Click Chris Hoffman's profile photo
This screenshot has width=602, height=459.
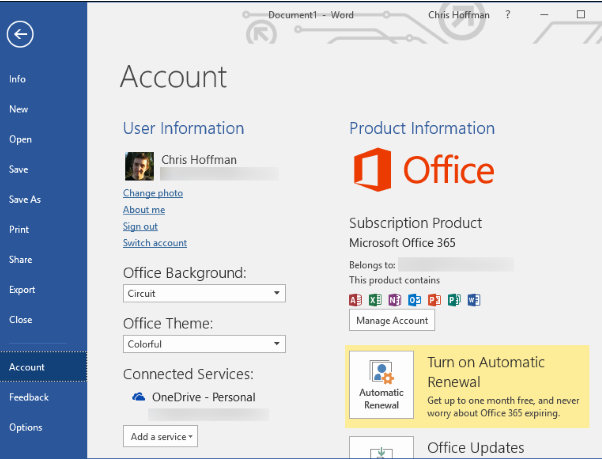pos(139,166)
